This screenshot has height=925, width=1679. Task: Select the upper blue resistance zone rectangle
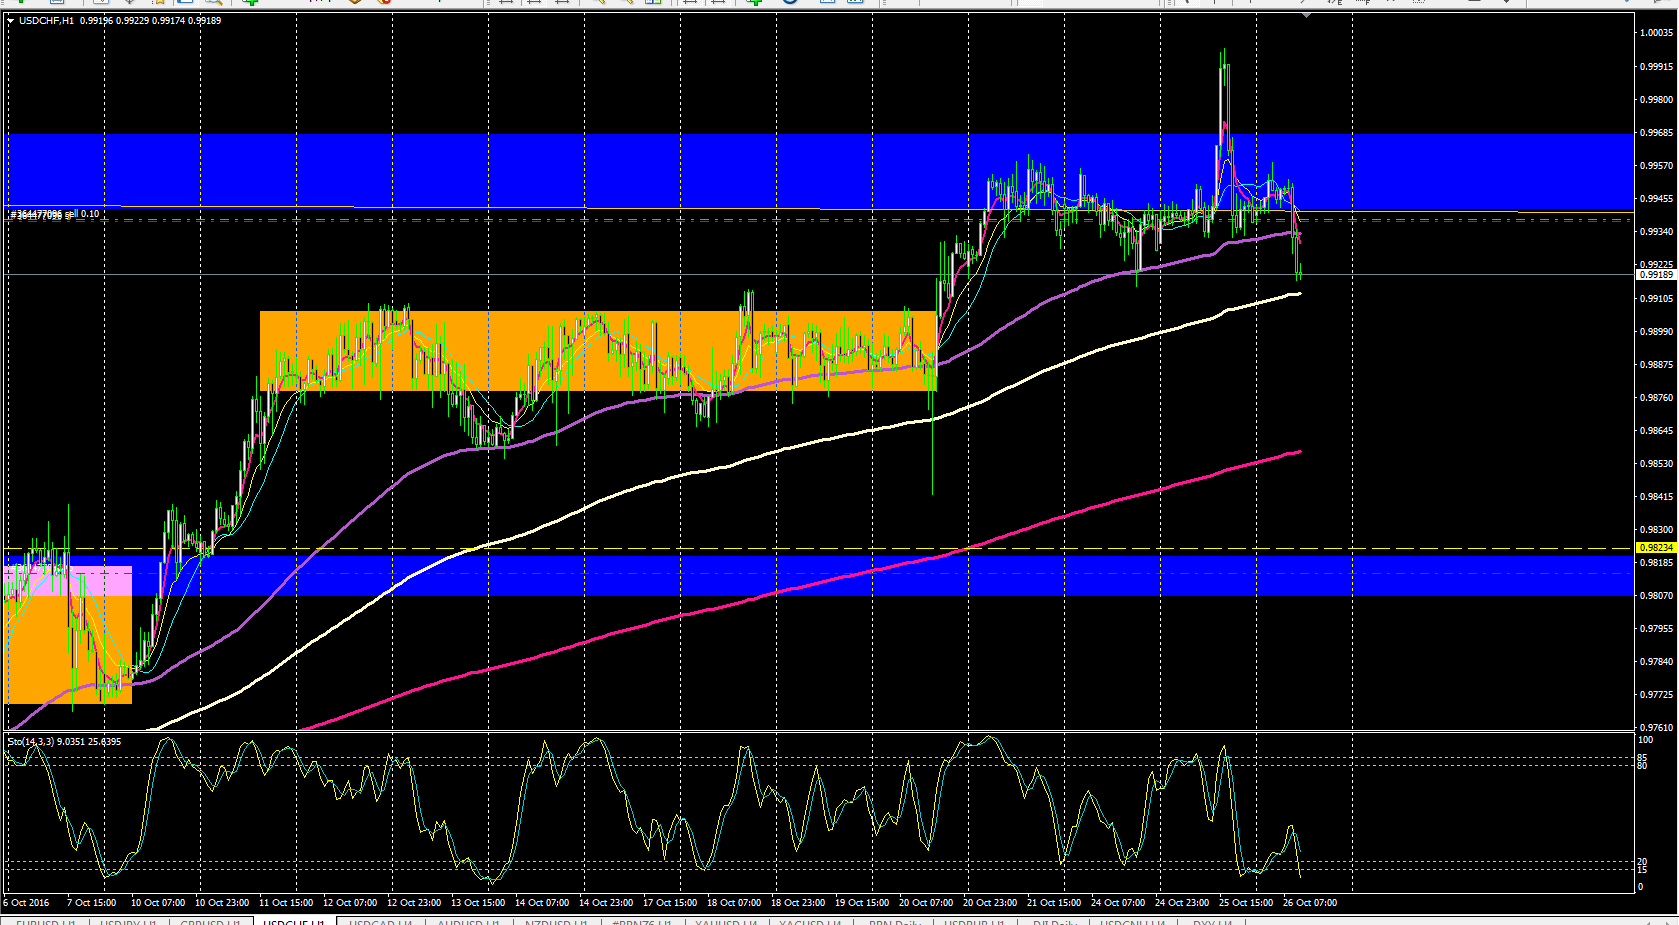818,172
